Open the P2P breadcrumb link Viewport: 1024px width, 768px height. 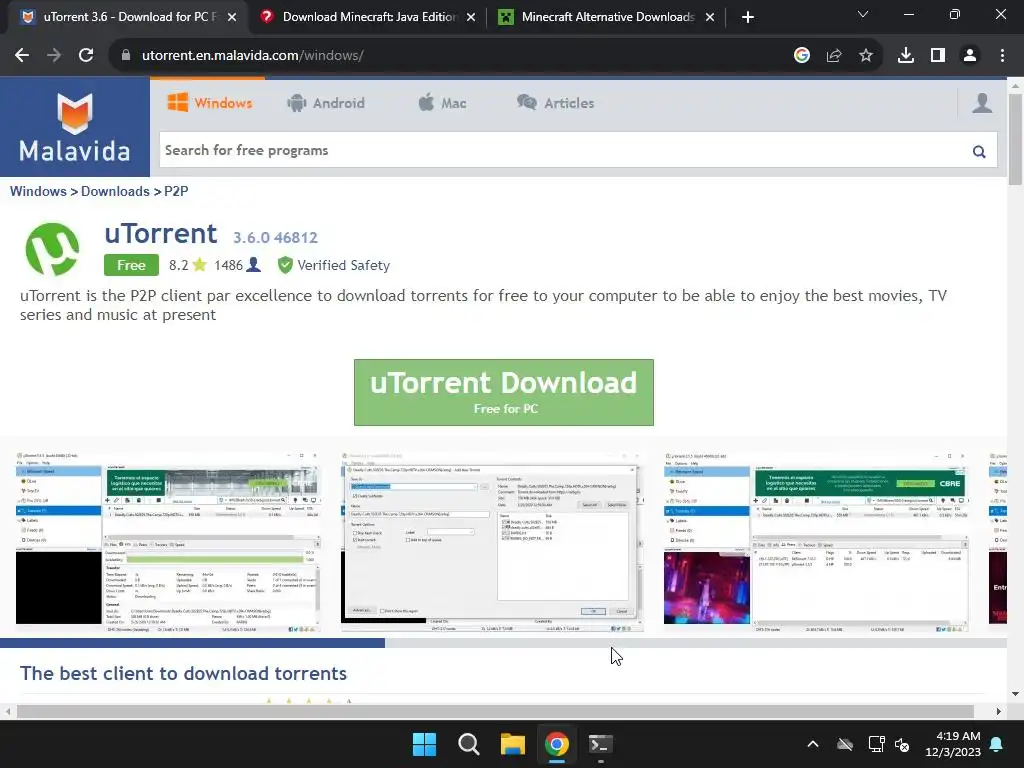point(176,191)
